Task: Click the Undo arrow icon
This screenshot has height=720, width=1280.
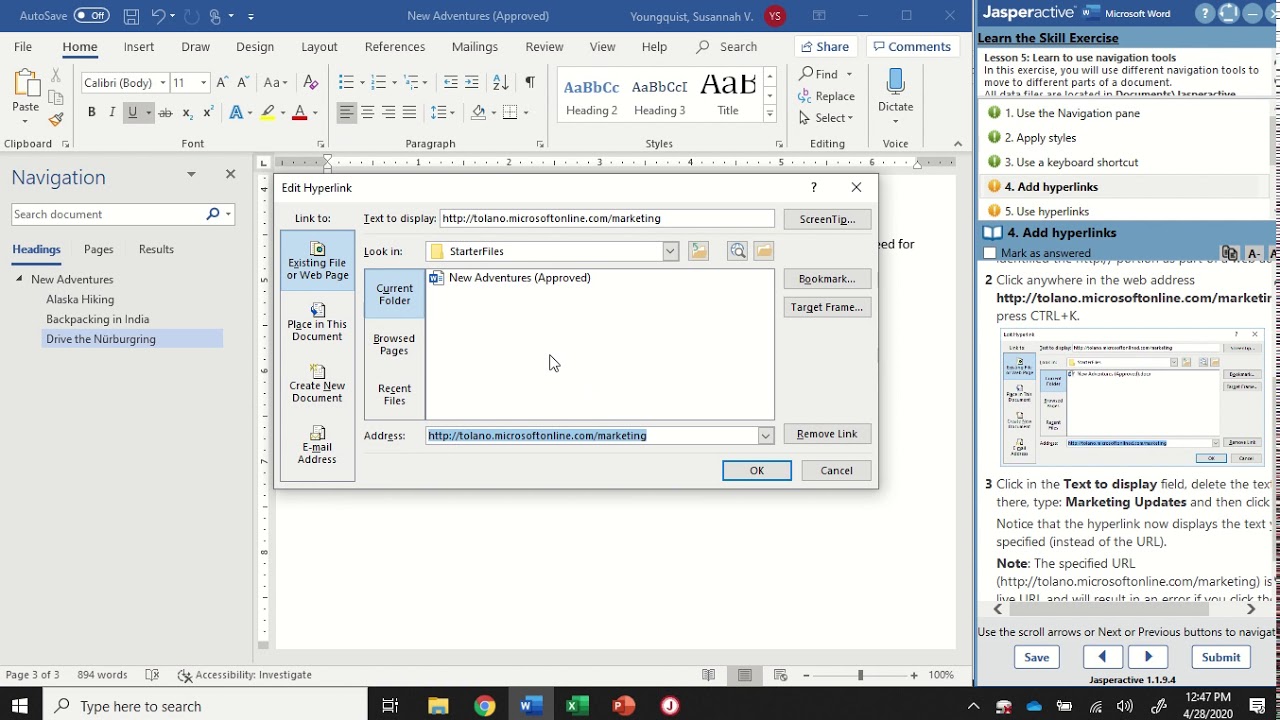Action: coord(159,16)
